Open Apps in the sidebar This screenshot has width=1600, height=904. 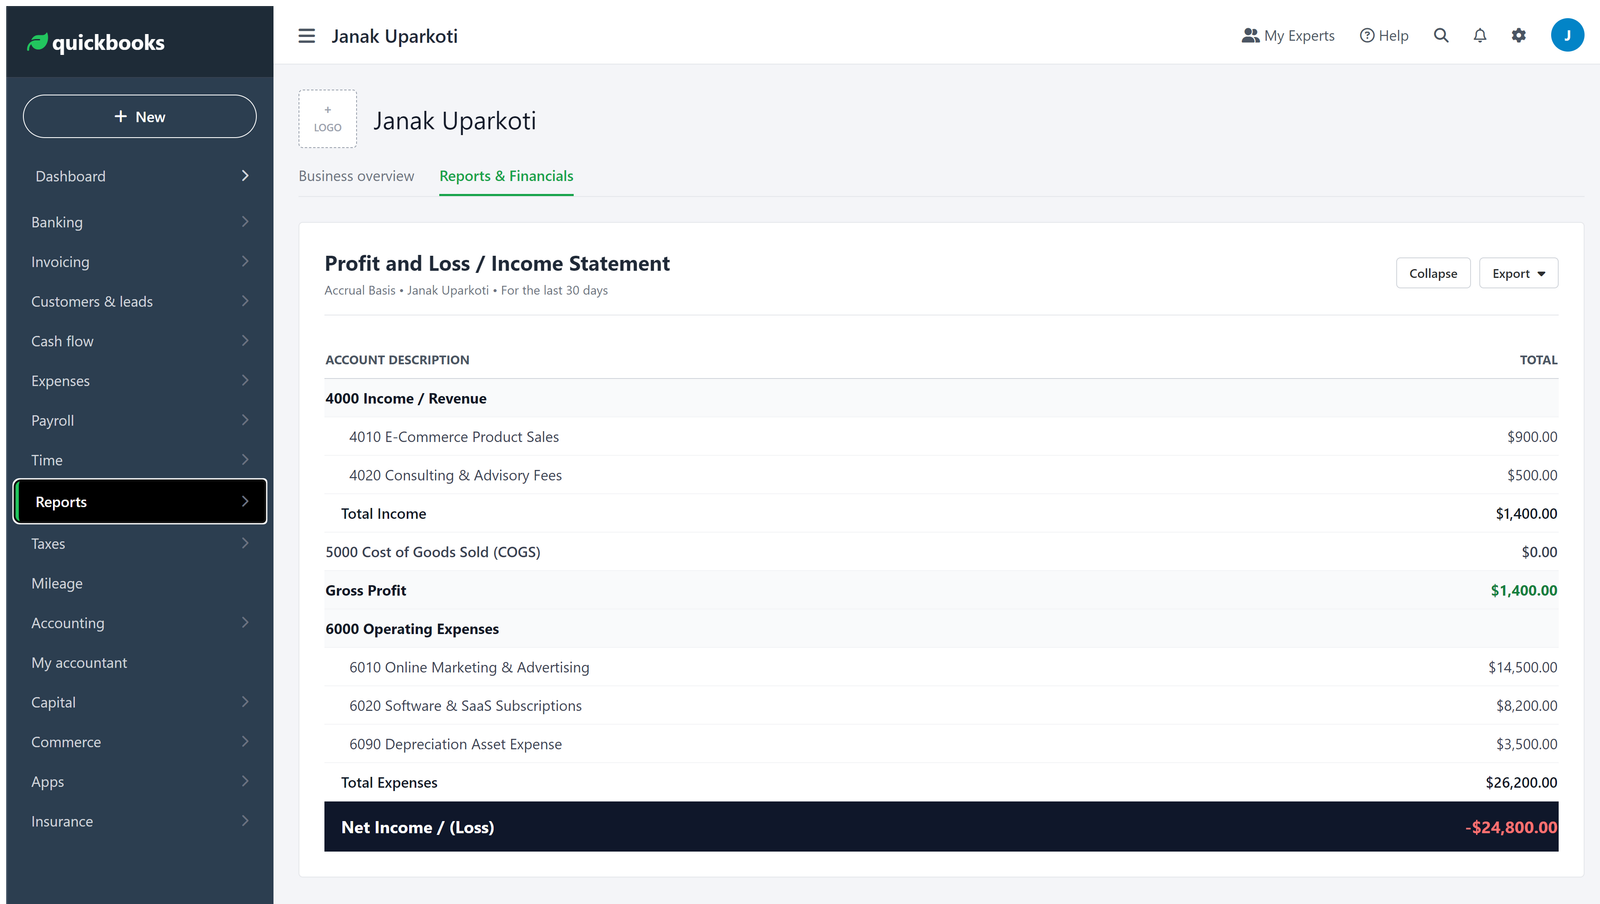pyautogui.click(x=140, y=781)
